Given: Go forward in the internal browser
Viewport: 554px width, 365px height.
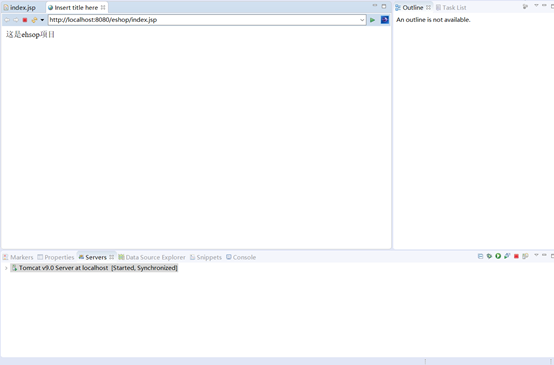Looking at the screenshot, I should tap(16, 20).
